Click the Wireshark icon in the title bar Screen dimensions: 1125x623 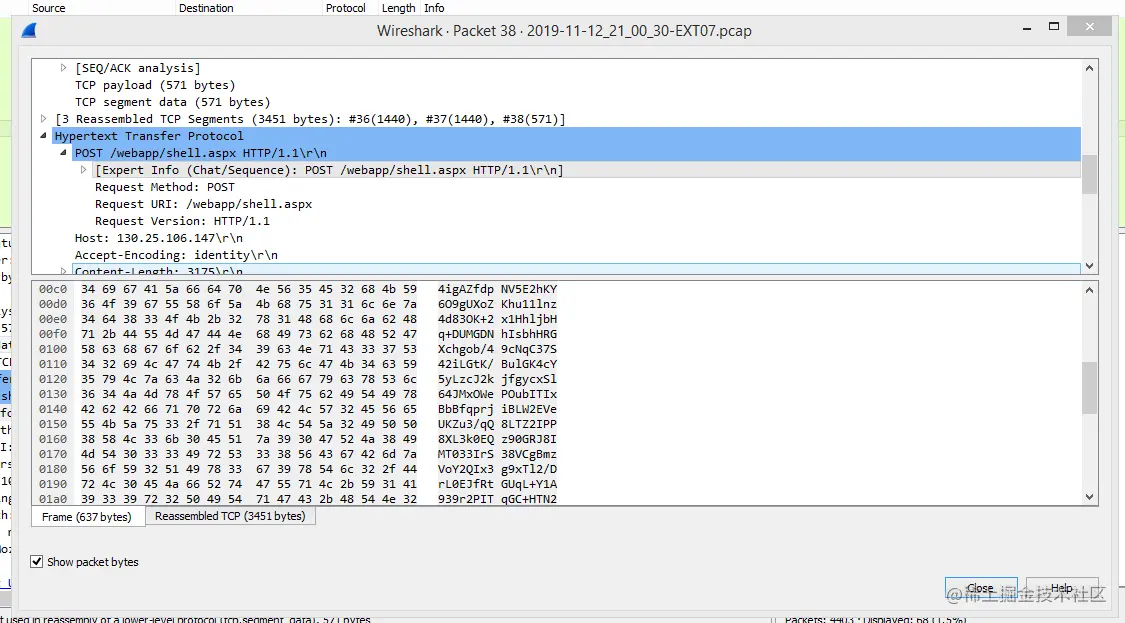click(x=28, y=30)
